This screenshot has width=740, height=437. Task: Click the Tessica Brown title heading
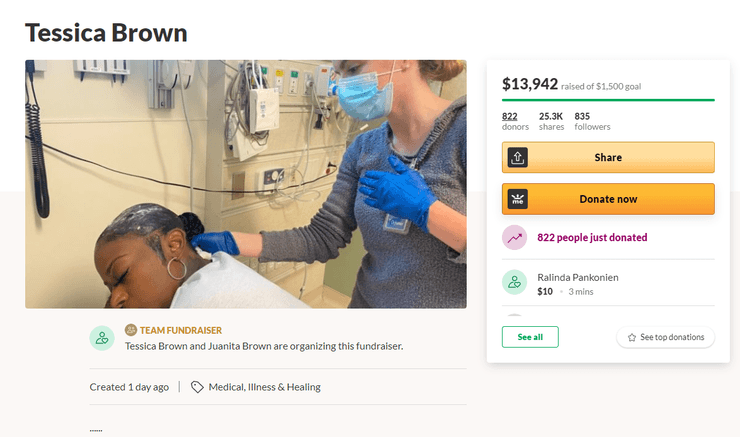click(106, 32)
